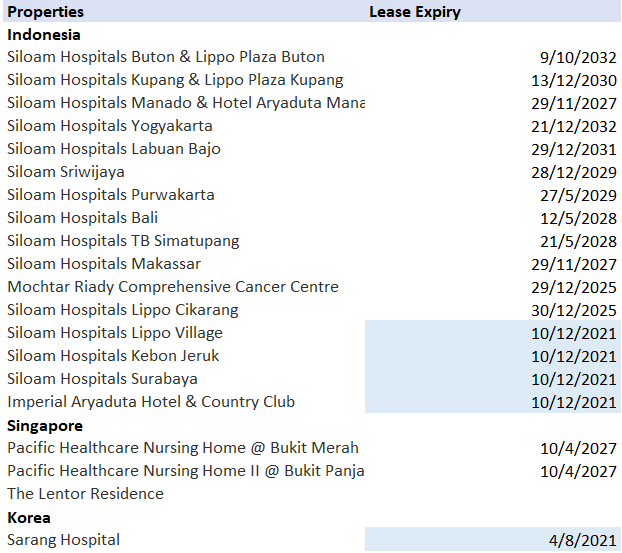The width and height of the screenshot is (622, 553).
Task: Select Siloam Hospitals Buton & Lippo Plaza Buton
Action: coord(166,57)
